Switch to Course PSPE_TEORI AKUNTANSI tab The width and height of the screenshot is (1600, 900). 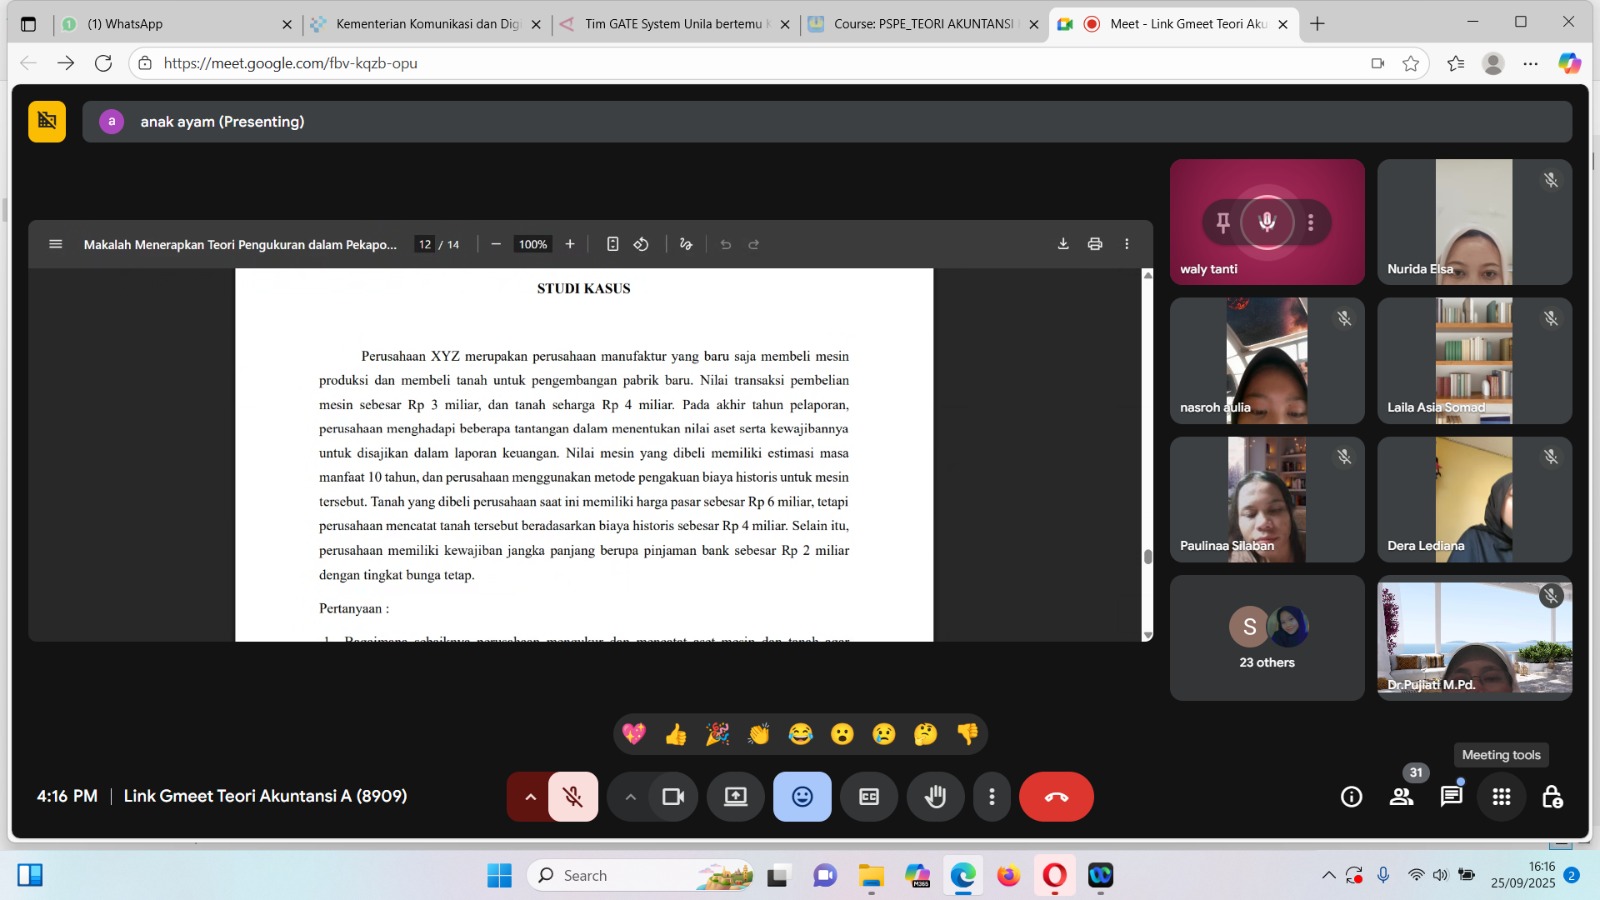click(922, 24)
